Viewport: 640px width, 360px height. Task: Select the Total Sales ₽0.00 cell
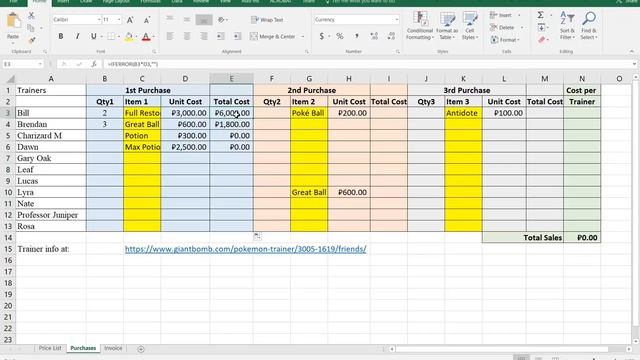(x=582, y=238)
